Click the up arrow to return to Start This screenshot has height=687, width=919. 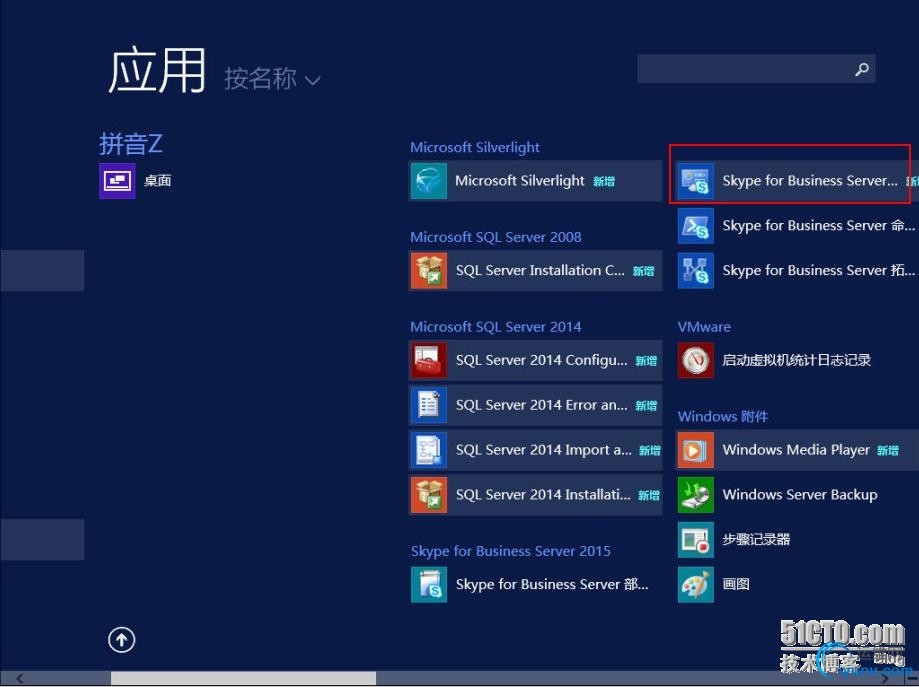[x=122, y=640]
